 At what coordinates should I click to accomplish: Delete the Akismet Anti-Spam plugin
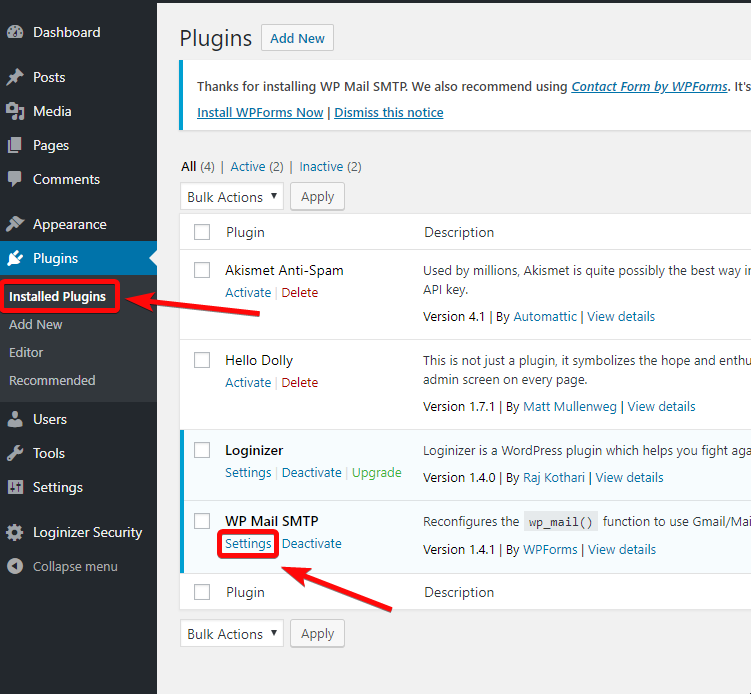[x=299, y=292]
